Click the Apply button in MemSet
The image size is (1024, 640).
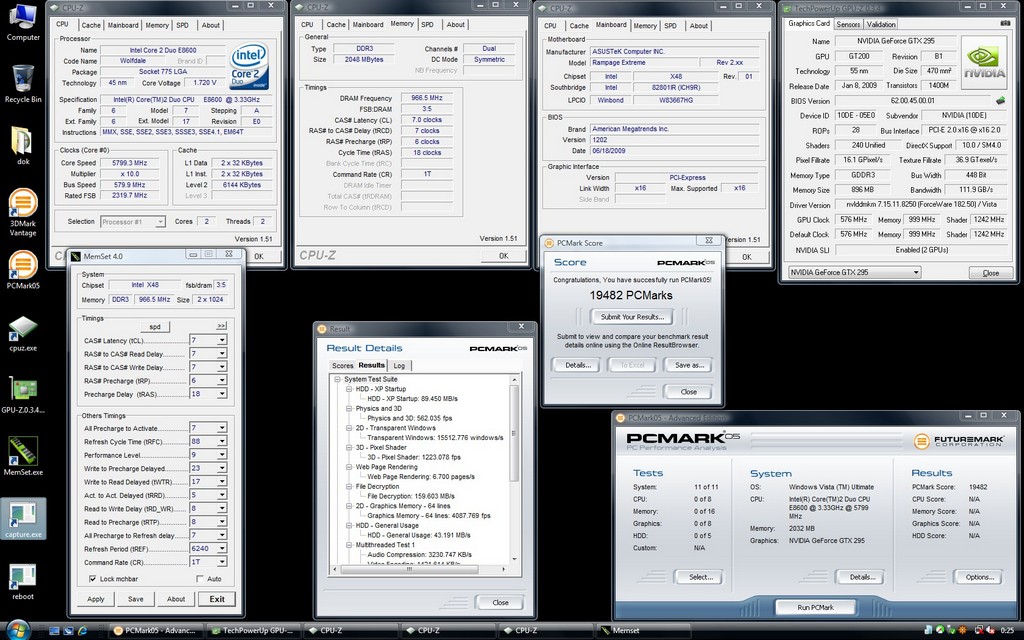click(95, 599)
